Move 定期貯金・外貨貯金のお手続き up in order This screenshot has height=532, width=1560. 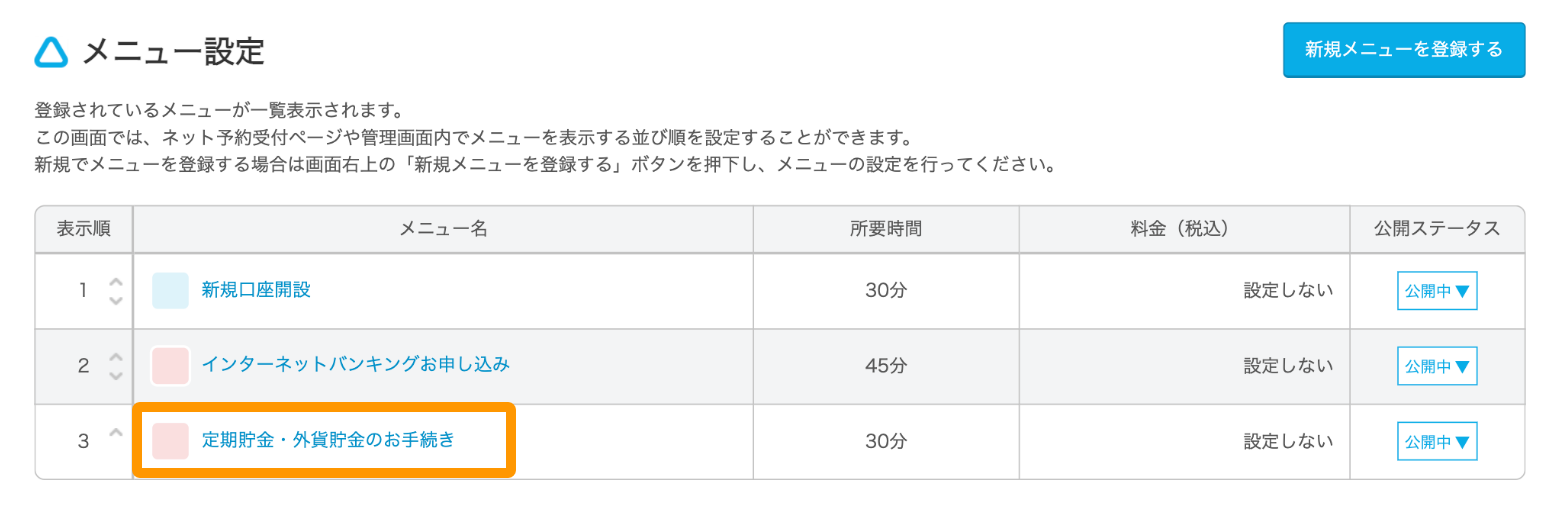point(115,432)
